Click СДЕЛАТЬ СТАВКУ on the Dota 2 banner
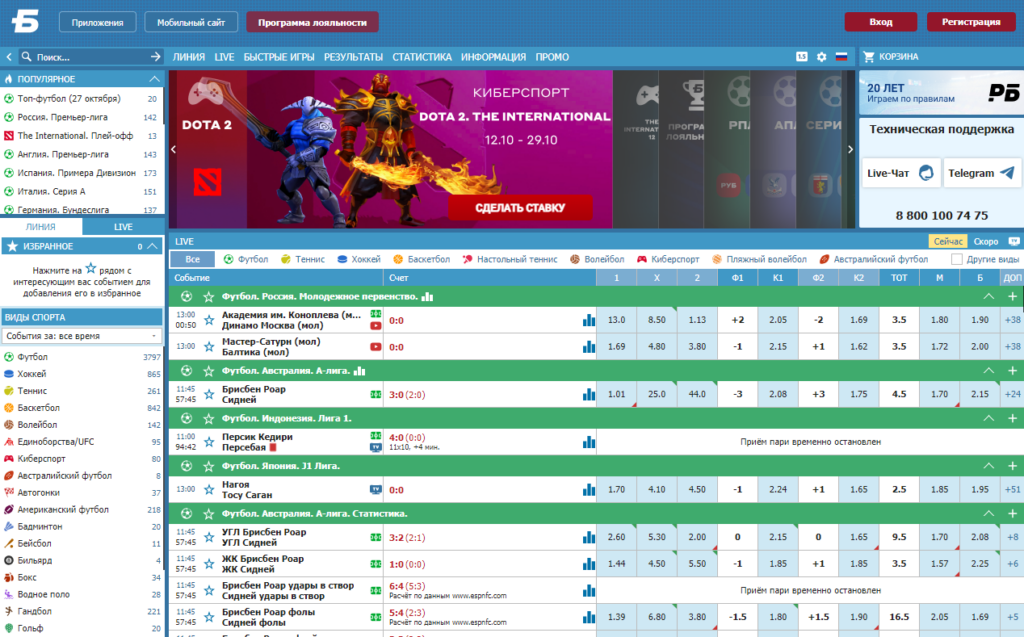The image size is (1024, 637). pos(520,208)
